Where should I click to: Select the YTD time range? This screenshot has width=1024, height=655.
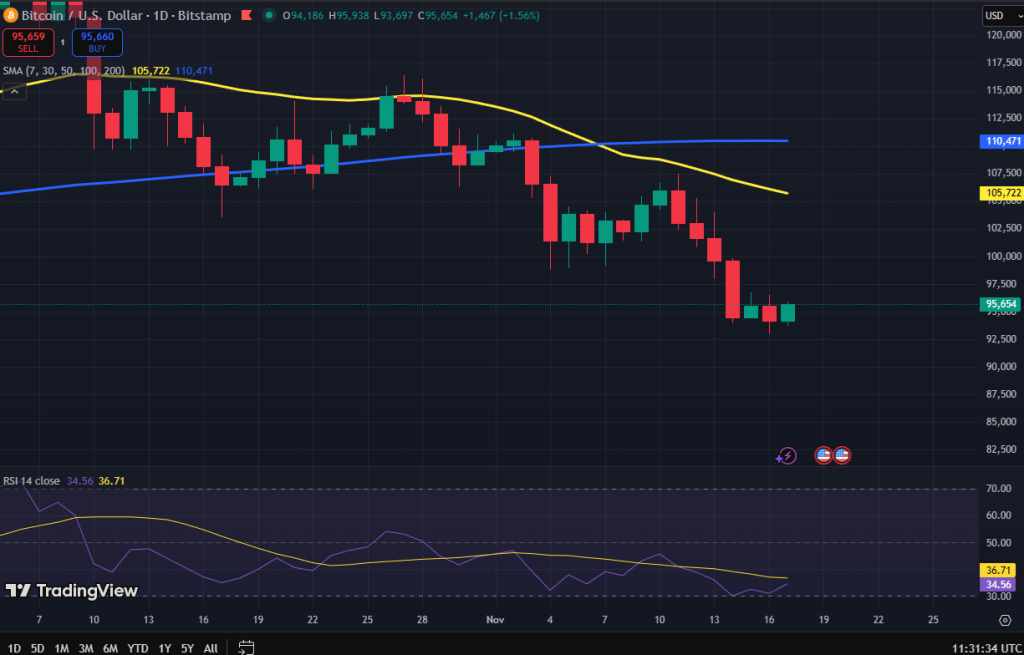pos(137,648)
